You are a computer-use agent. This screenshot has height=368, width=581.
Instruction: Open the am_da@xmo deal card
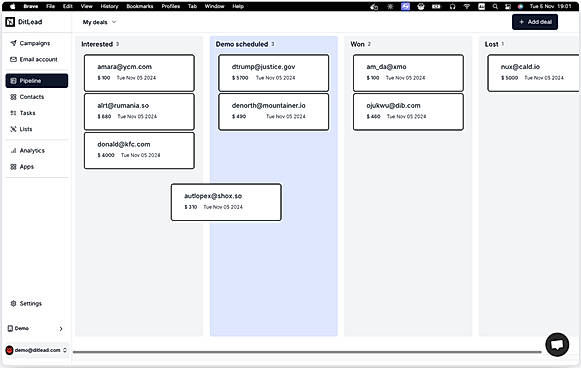408,73
